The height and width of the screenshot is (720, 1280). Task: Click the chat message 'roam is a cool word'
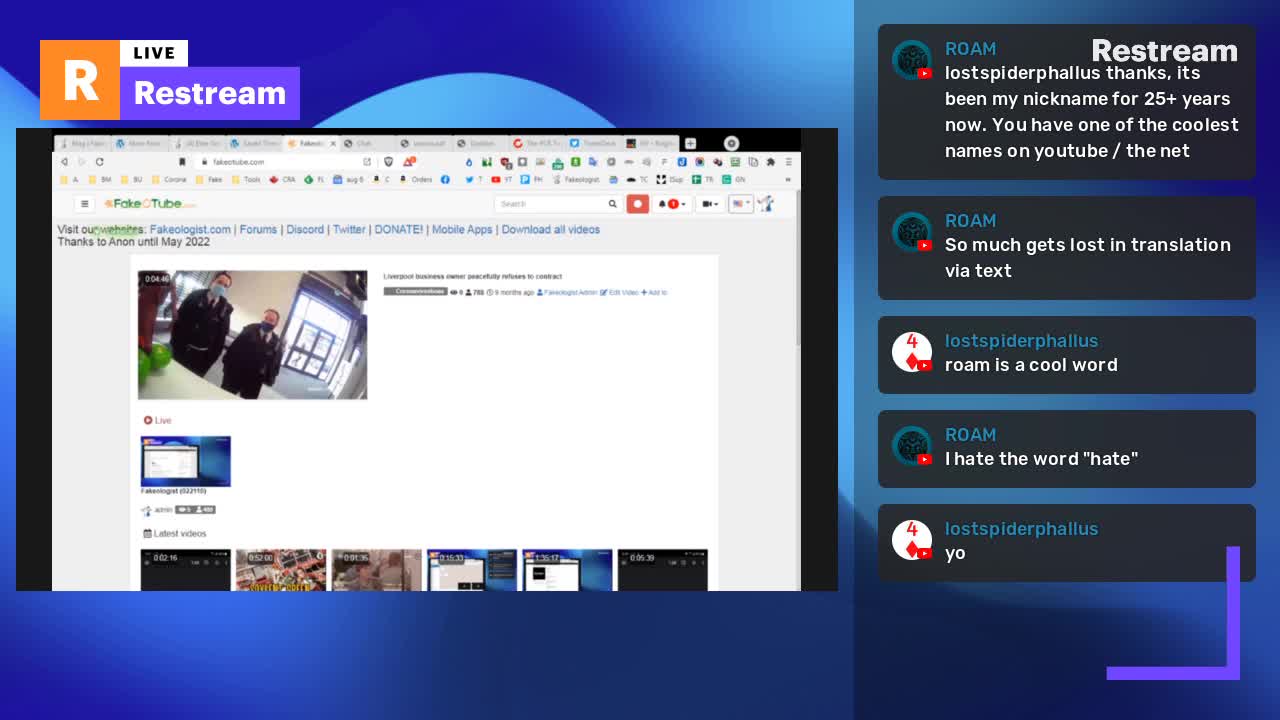1031,365
